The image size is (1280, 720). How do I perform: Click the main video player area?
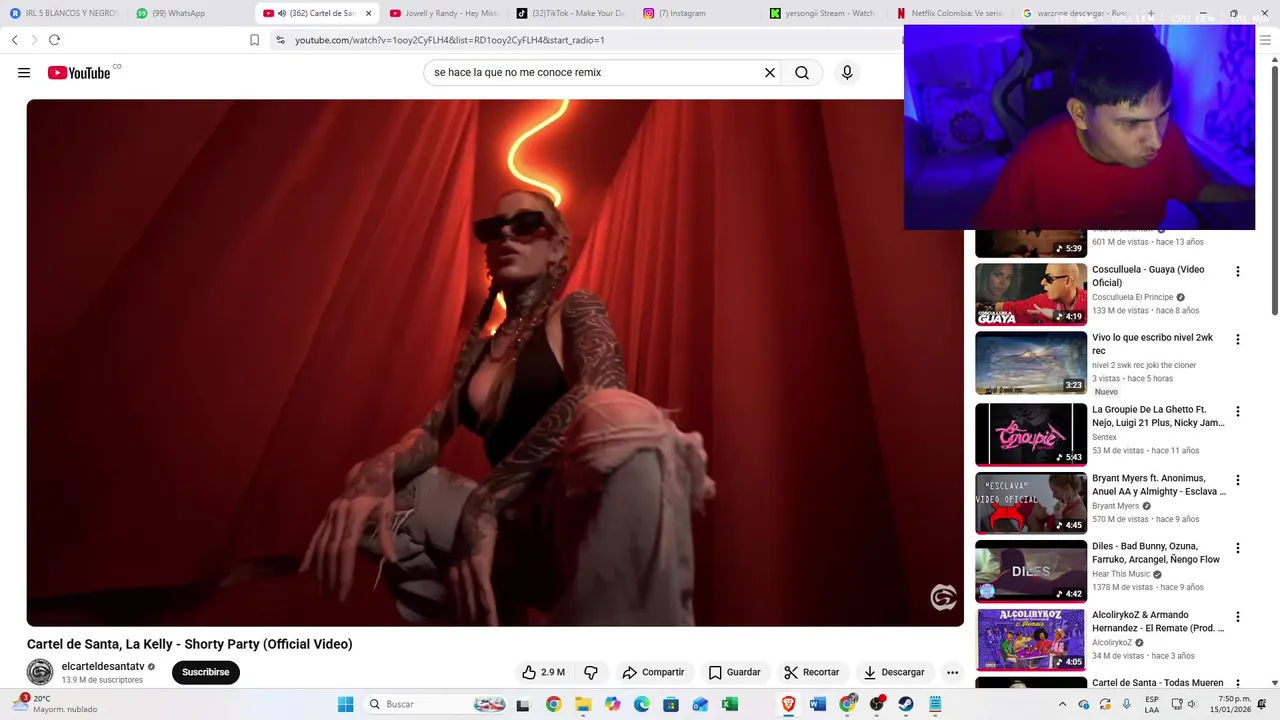[x=495, y=362]
